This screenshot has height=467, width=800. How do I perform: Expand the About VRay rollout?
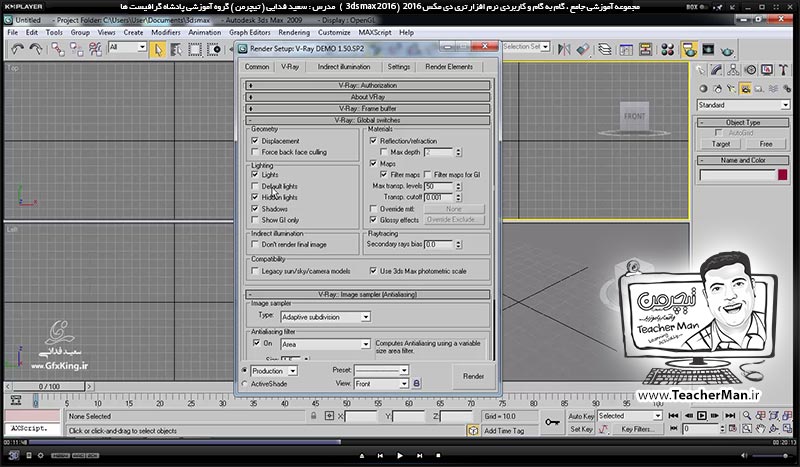(368, 96)
